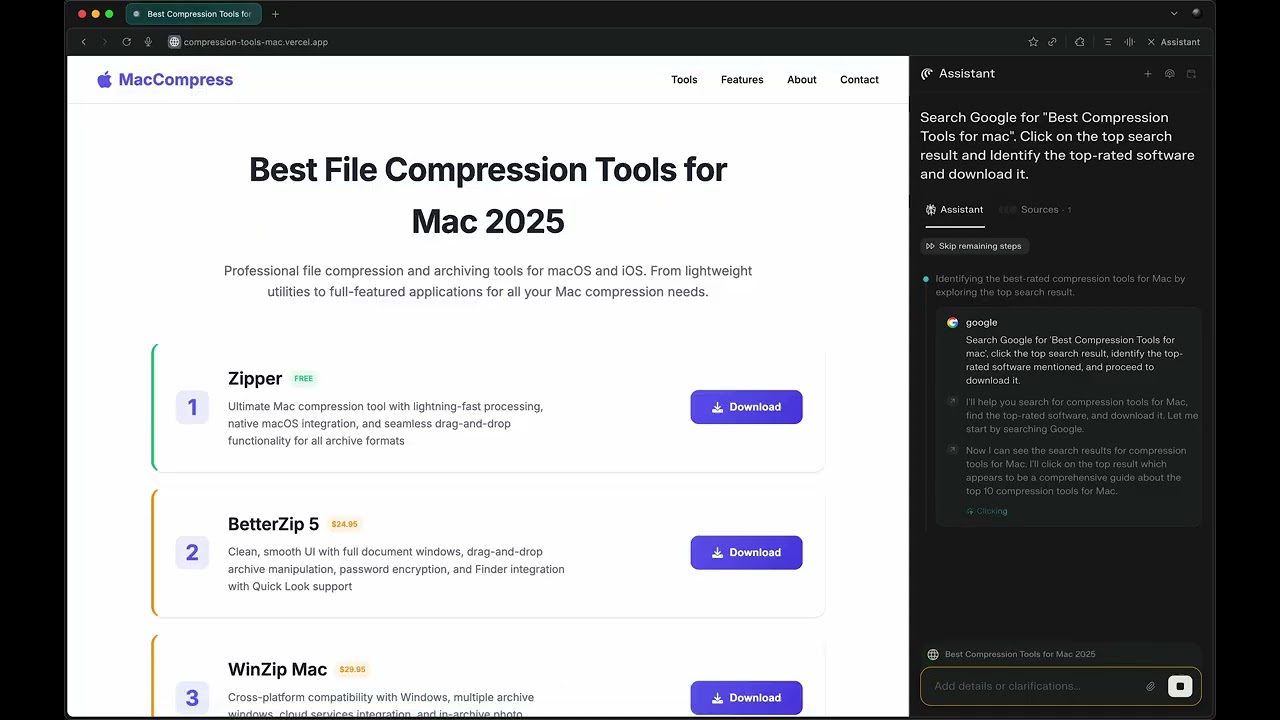Click rank number 3 badge
The height and width of the screenshot is (720, 1280).
192,698
